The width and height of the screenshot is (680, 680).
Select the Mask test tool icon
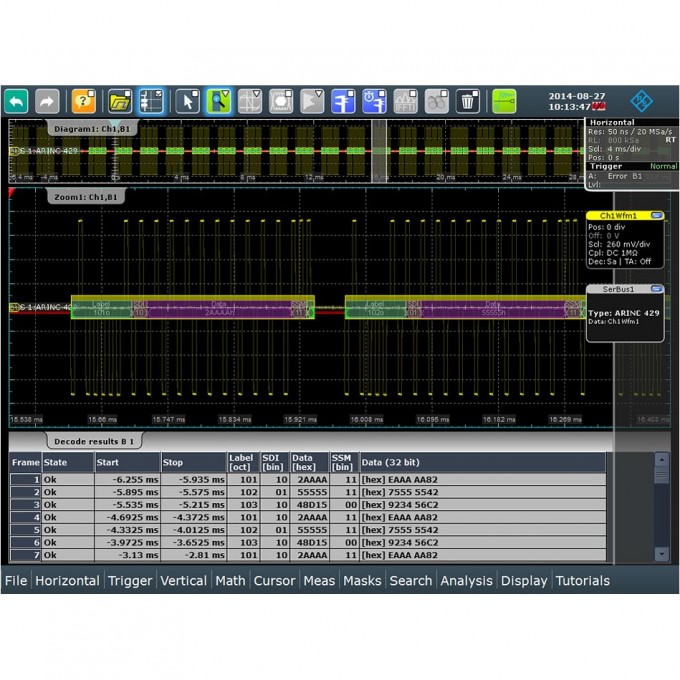(281, 101)
